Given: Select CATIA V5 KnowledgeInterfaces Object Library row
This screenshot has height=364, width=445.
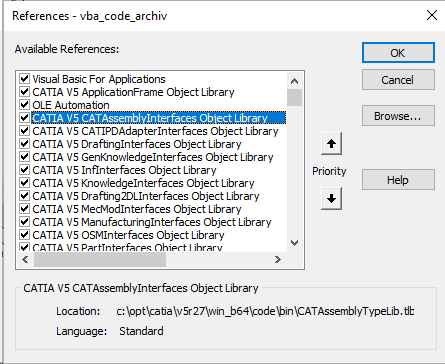Looking at the screenshot, I should pyautogui.click(x=143, y=183).
